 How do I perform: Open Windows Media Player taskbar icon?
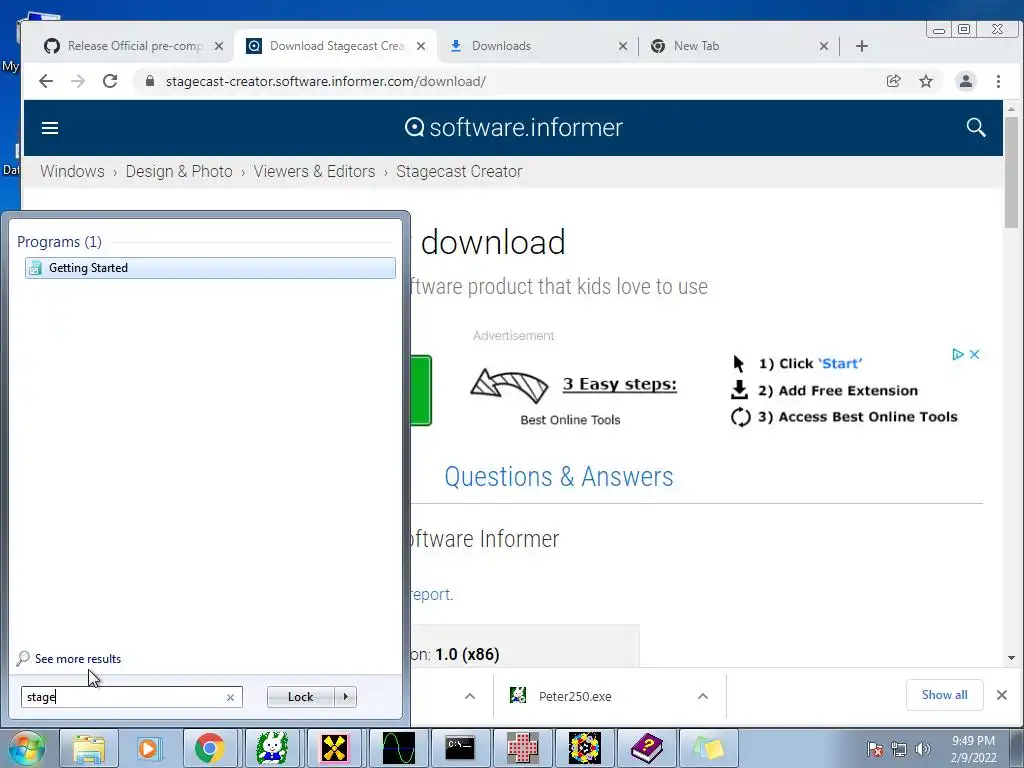(148, 748)
